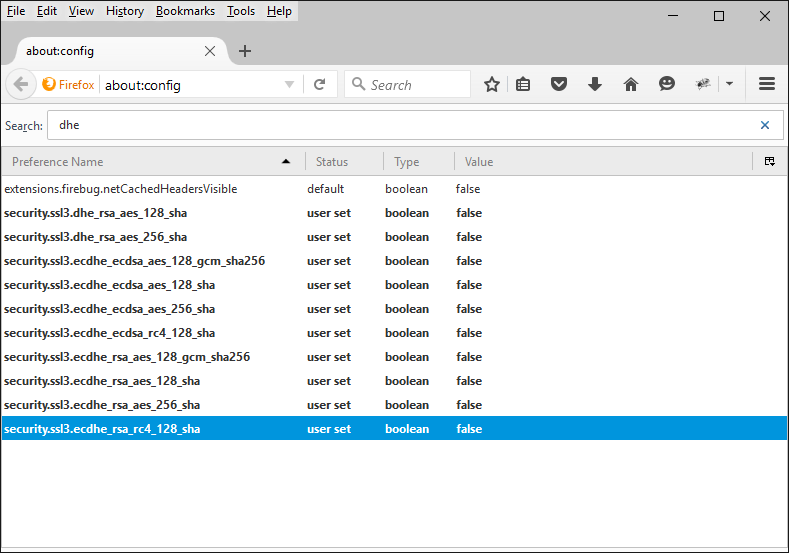Click the back navigation arrow
The height and width of the screenshot is (553, 789).
click(21, 85)
